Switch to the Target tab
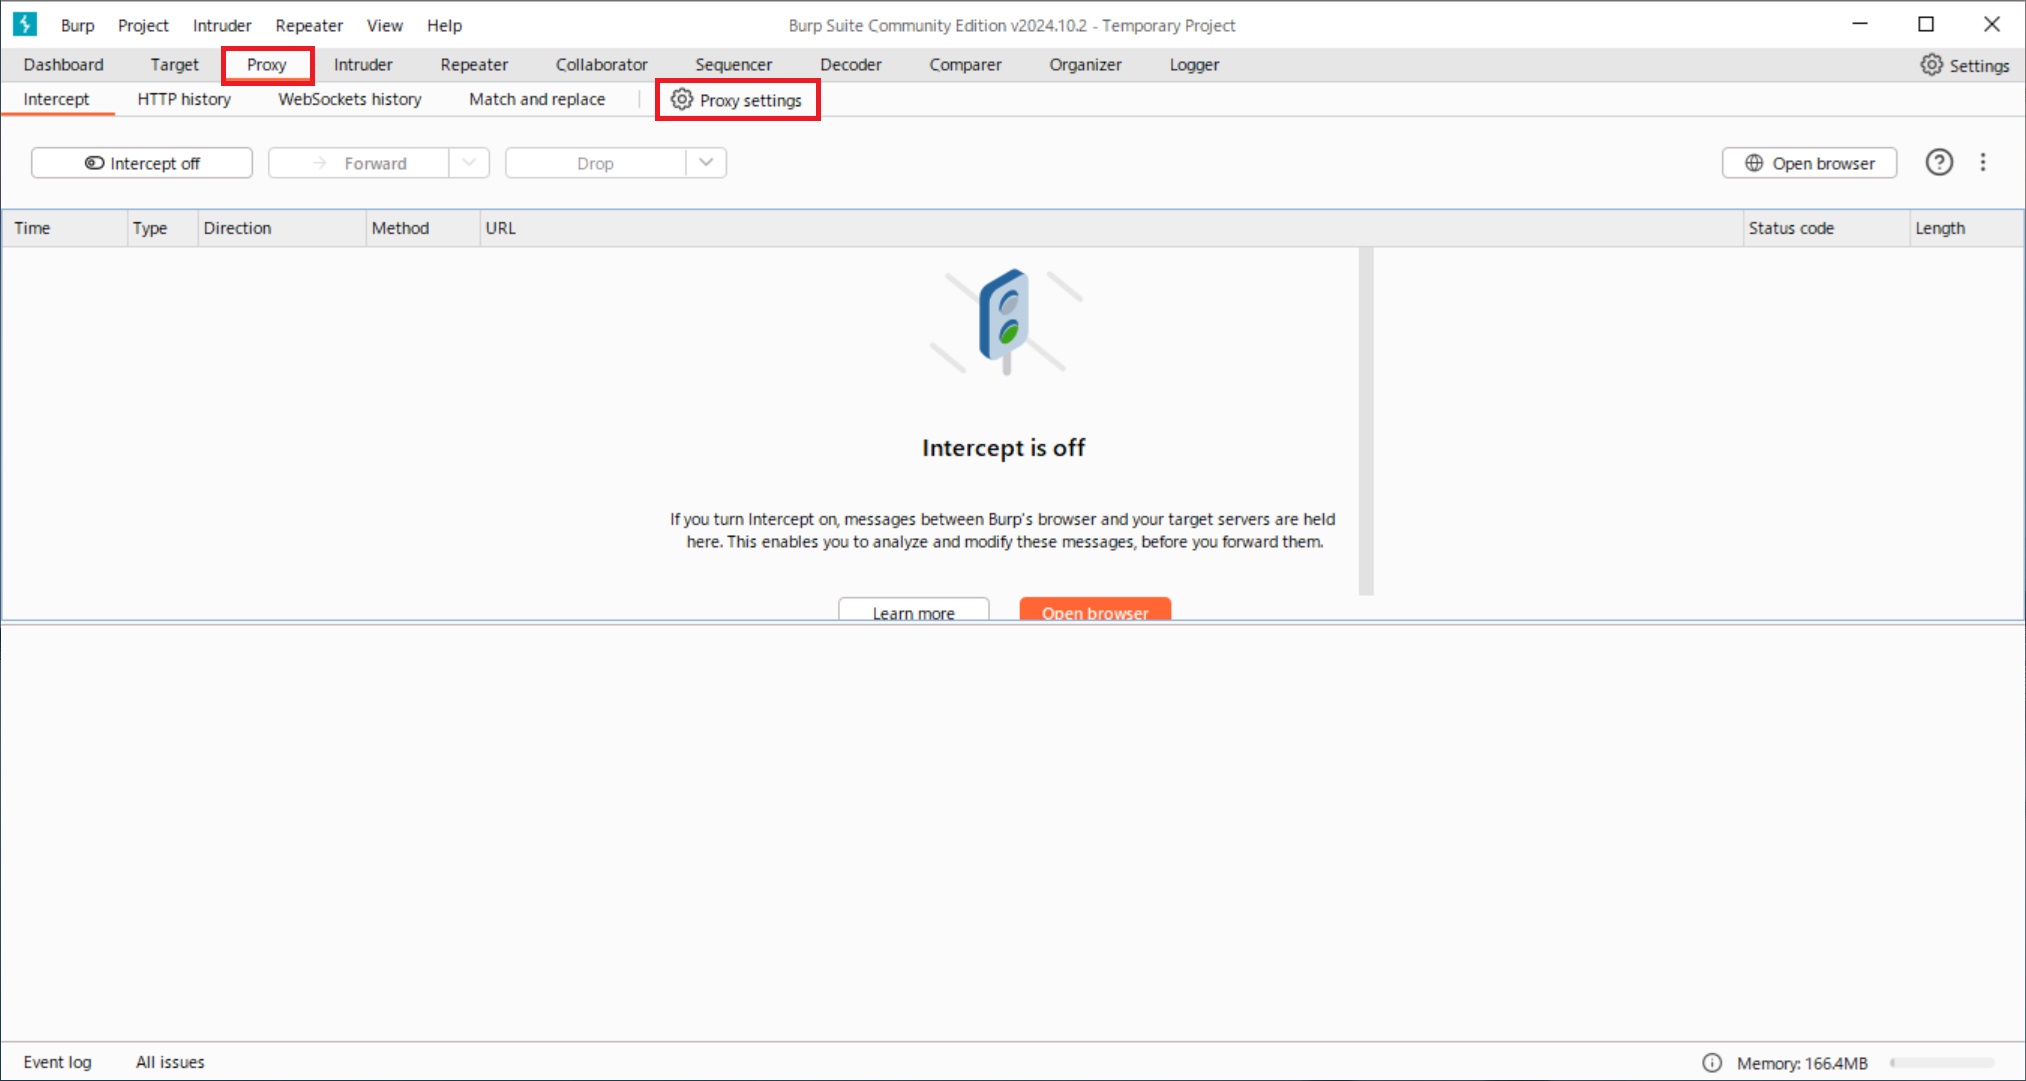 (x=174, y=64)
